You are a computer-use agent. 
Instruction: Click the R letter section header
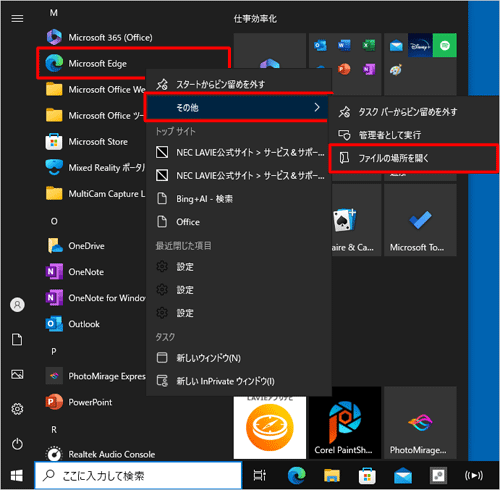(x=54, y=430)
